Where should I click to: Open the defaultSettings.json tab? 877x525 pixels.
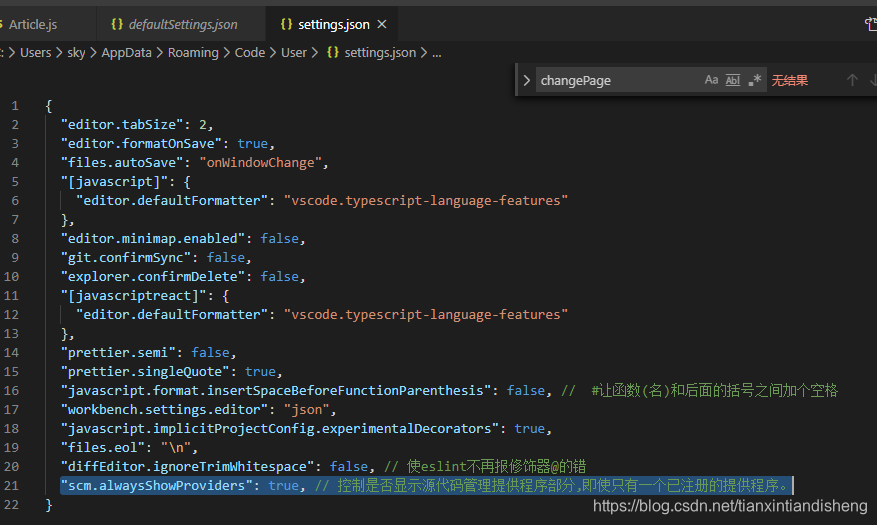coord(181,25)
